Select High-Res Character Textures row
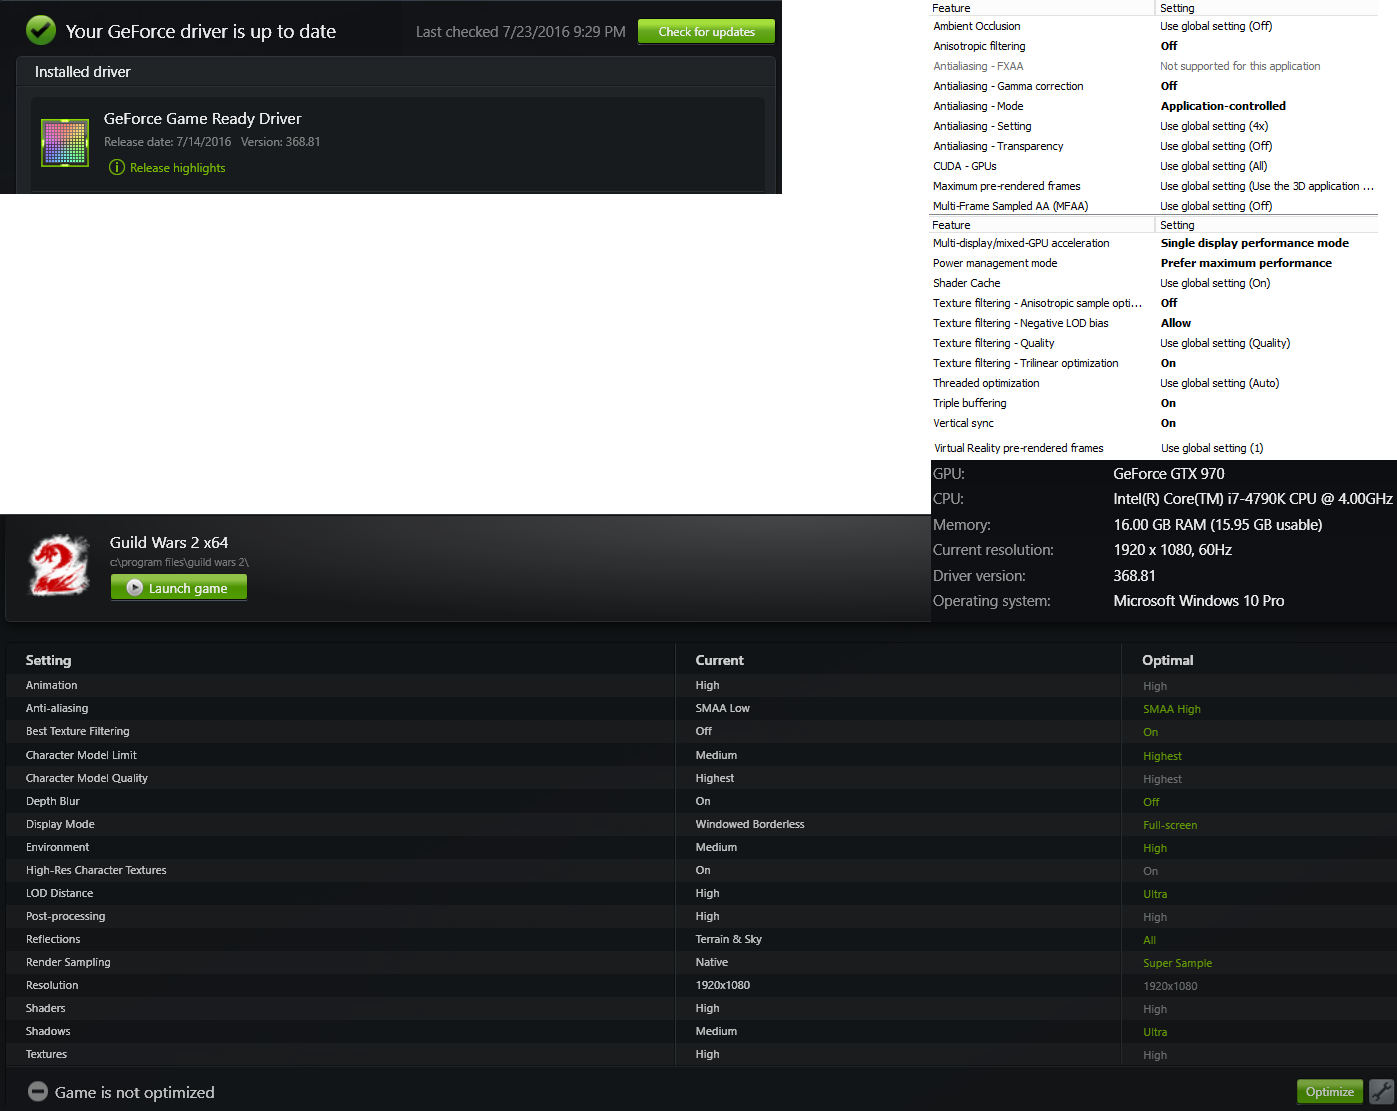This screenshot has height=1111, width=1397. (x=700, y=870)
